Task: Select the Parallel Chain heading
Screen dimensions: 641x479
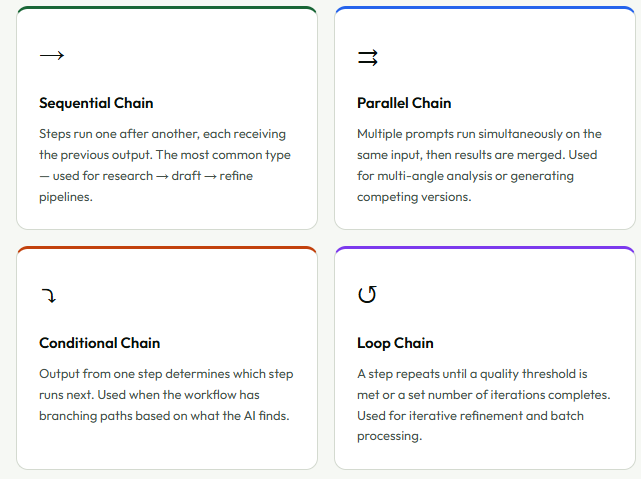Action: tap(404, 103)
